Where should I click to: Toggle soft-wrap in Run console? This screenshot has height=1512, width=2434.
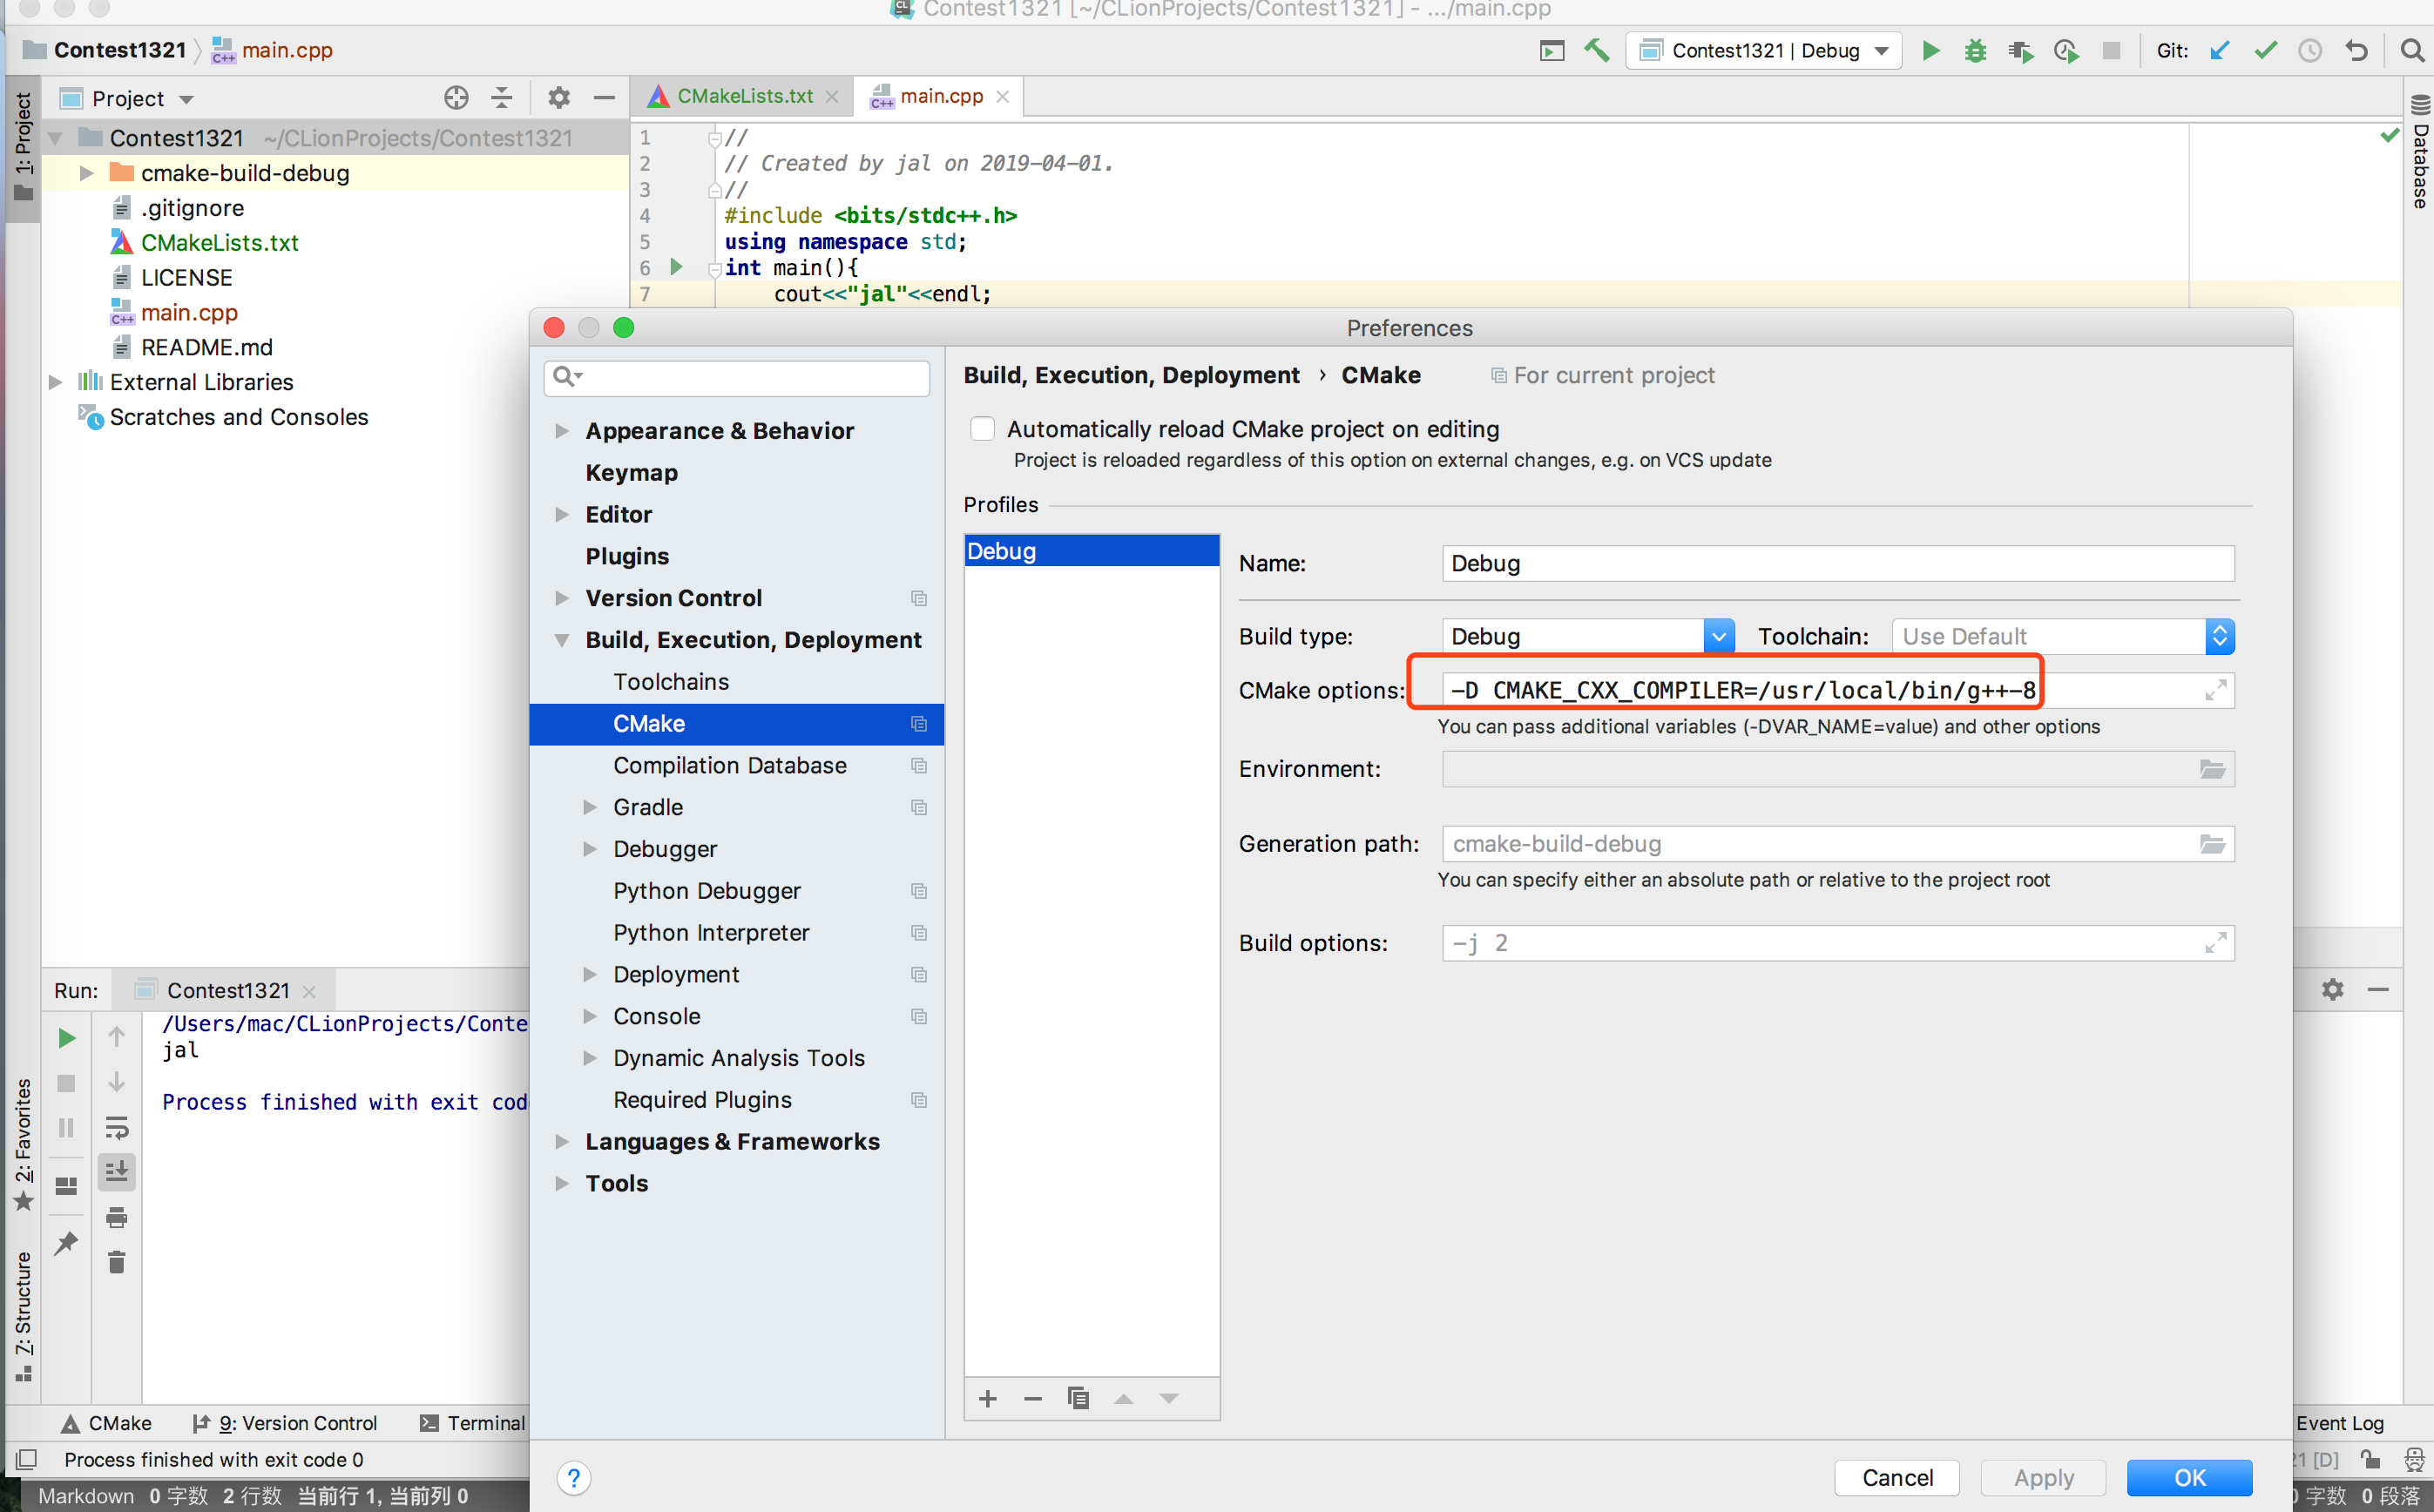pyautogui.click(x=117, y=1127)
